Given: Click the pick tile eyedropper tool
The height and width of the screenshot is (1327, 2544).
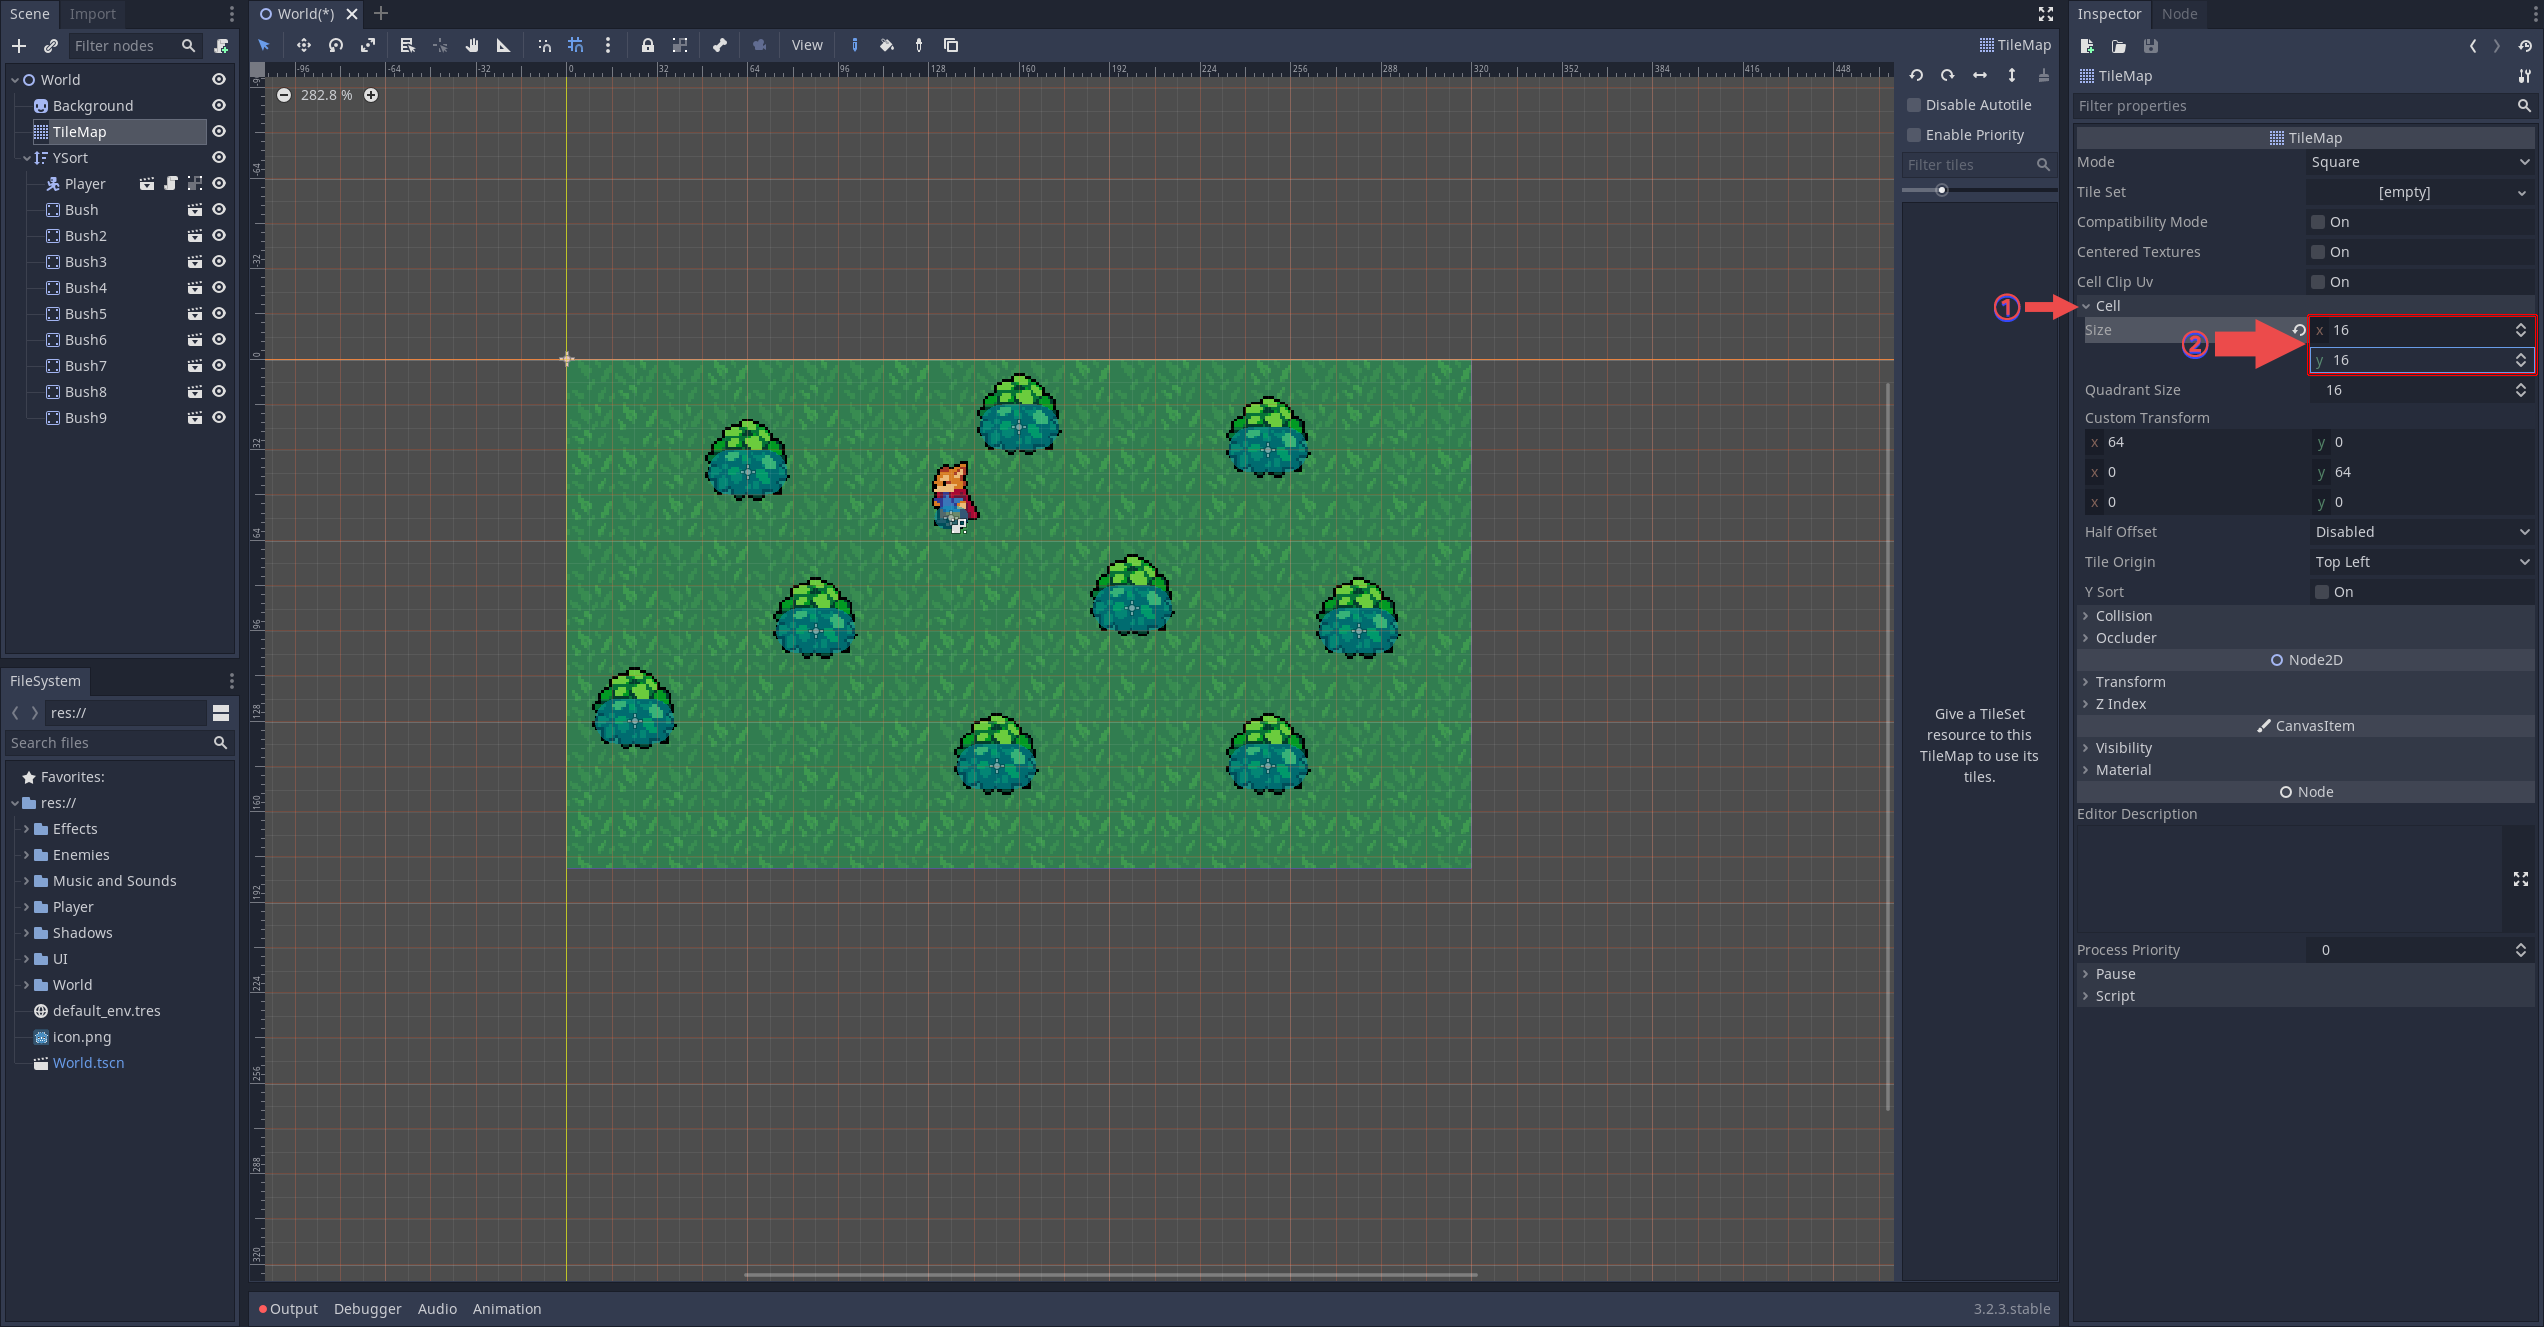Looking at the screenshot, I should (x=918, y=45).
